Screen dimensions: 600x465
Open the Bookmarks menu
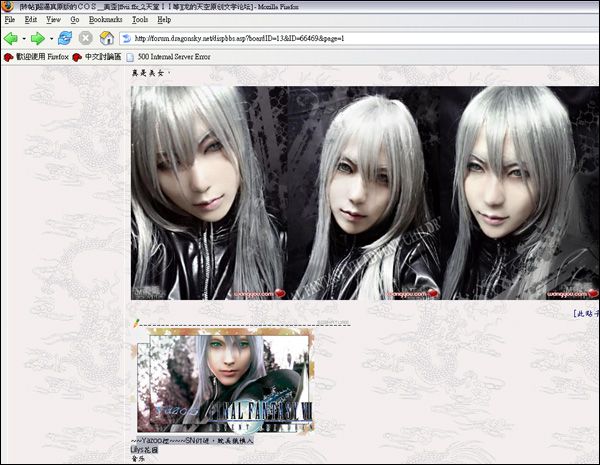[106, 20]
